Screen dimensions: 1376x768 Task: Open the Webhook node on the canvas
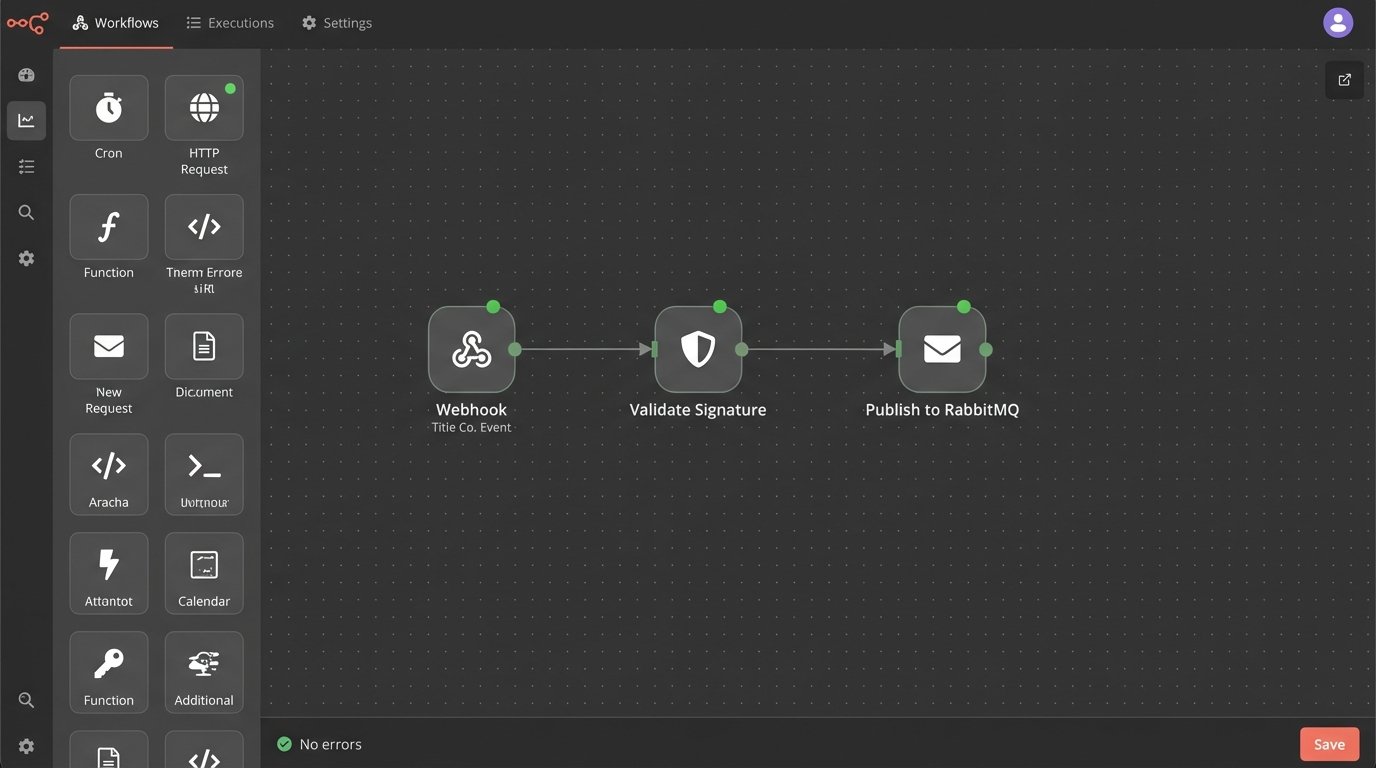click(x=471, y=349)
